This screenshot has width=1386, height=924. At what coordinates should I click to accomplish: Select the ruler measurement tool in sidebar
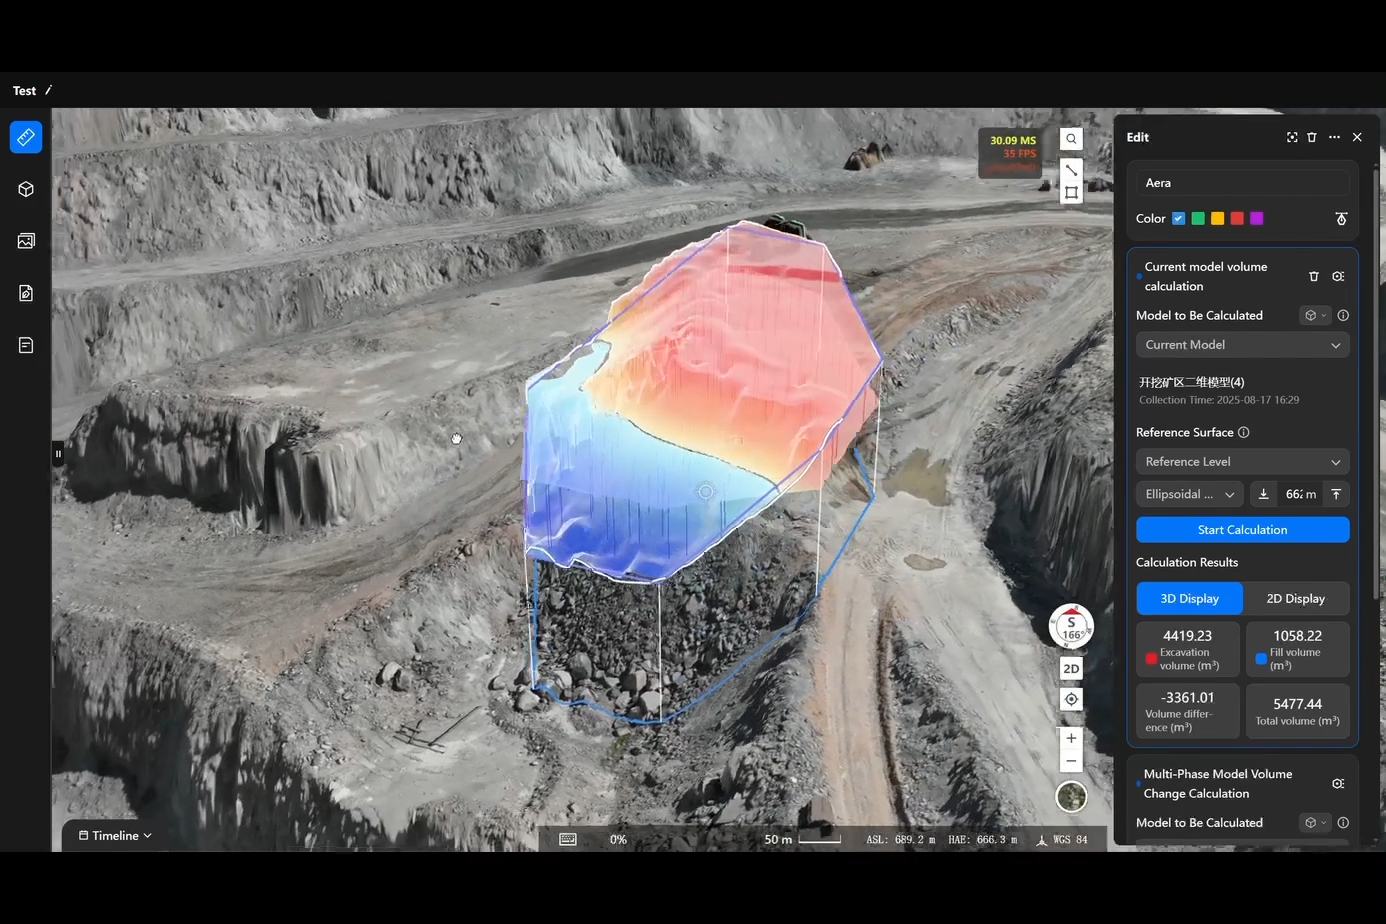[x=26, y=137]
